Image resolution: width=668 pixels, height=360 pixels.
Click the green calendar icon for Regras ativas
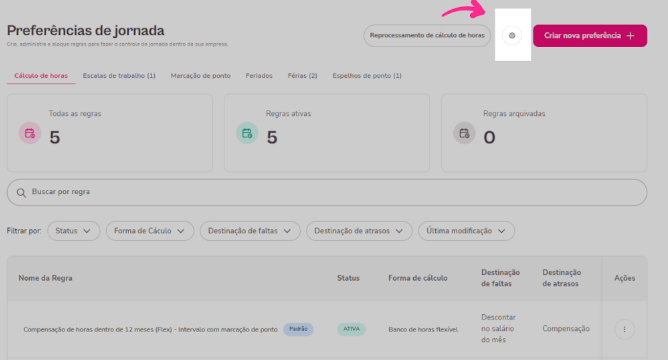click(247, 133)
